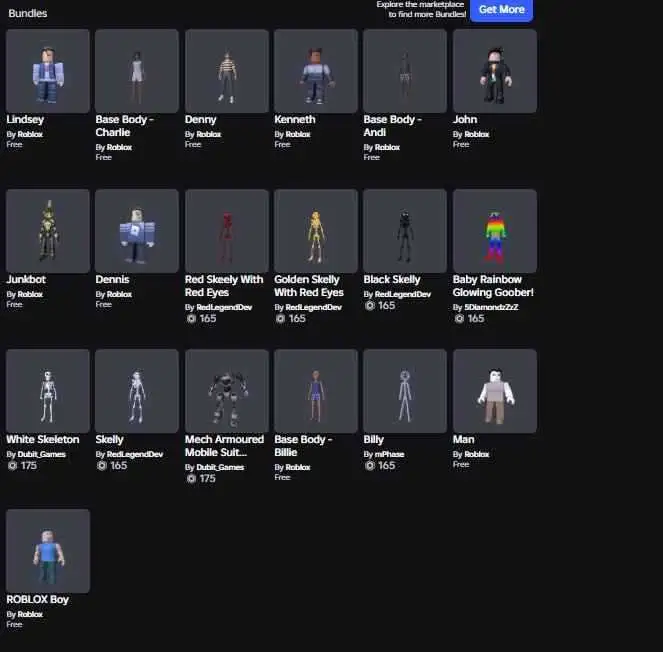Click Robux icon beside Red Skeely price
Image resolution: width=663 pixels, height=652 pixels.
pos(191,318)
